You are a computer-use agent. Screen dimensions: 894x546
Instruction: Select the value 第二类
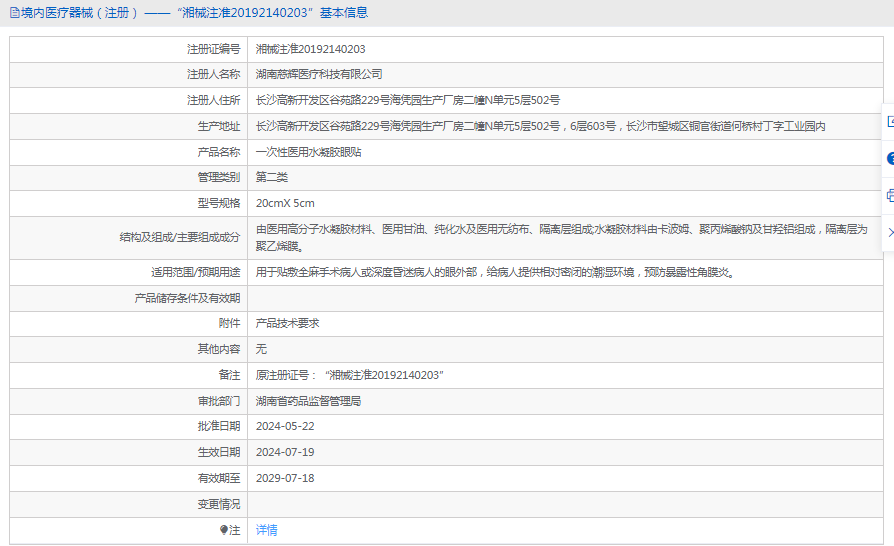(x=271, y=177)
